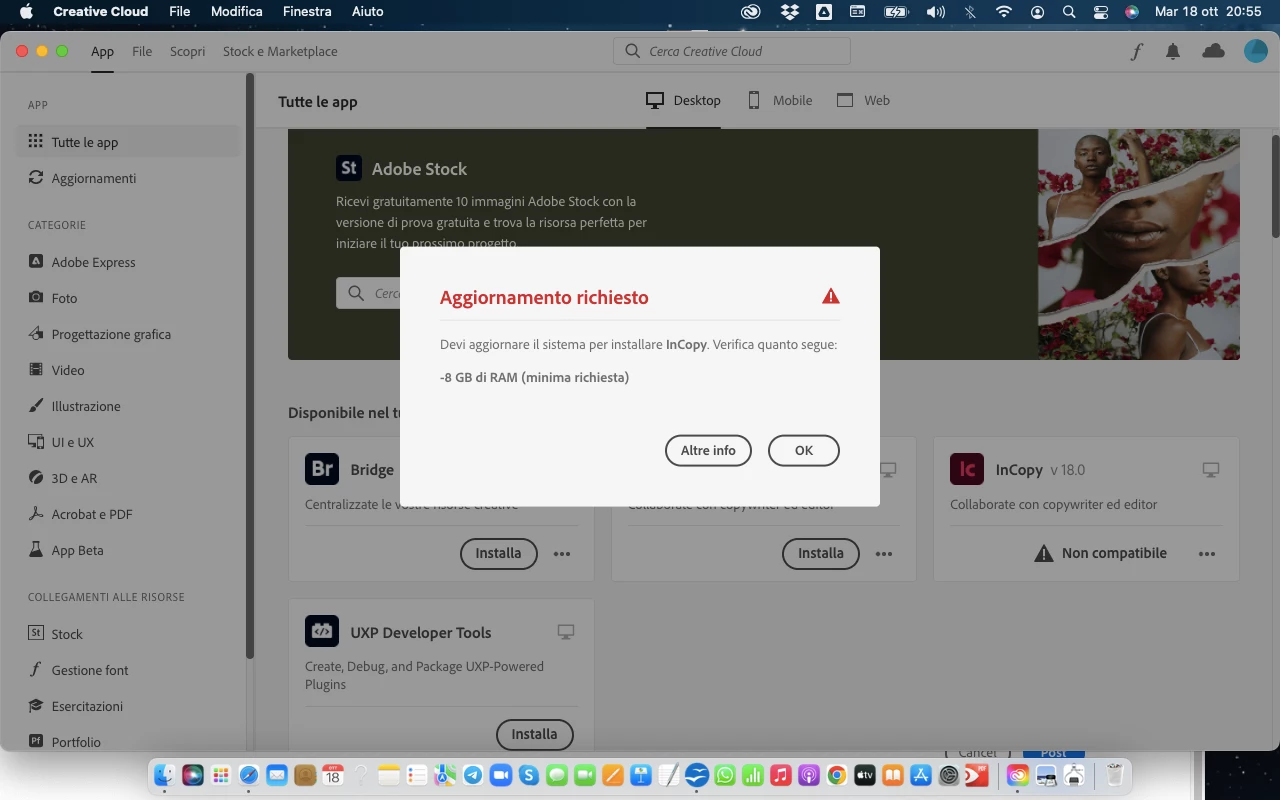Open the cloud sync status icon

click(1213, 51)
